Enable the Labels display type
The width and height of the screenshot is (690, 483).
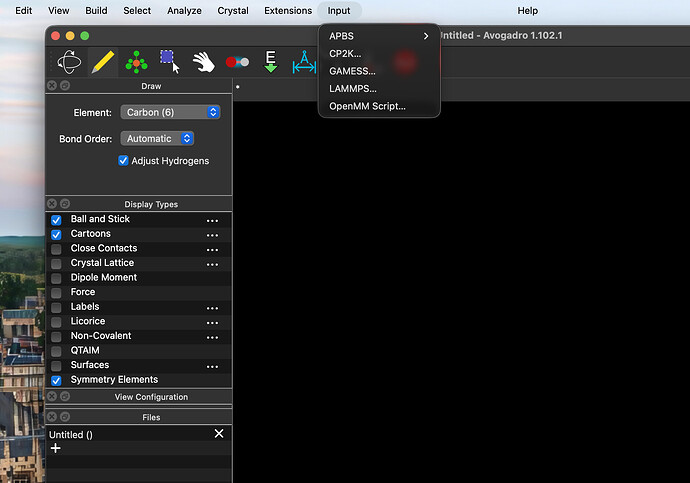56,307
